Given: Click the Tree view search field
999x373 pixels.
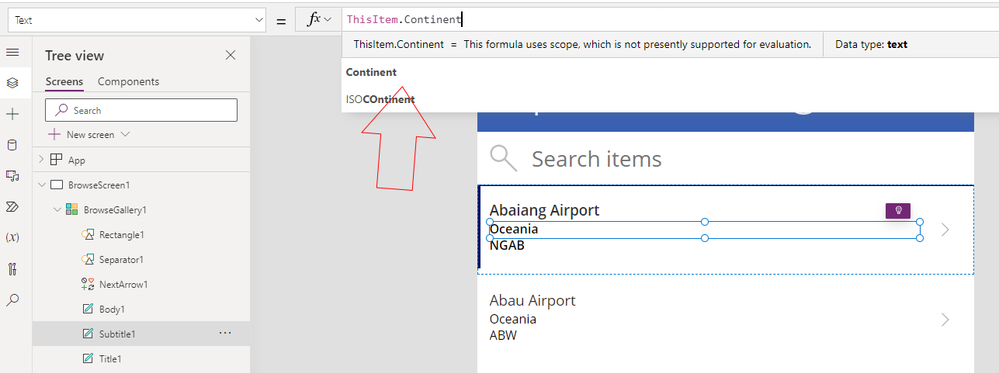Looking at the screenshot, I should [141, 110].
